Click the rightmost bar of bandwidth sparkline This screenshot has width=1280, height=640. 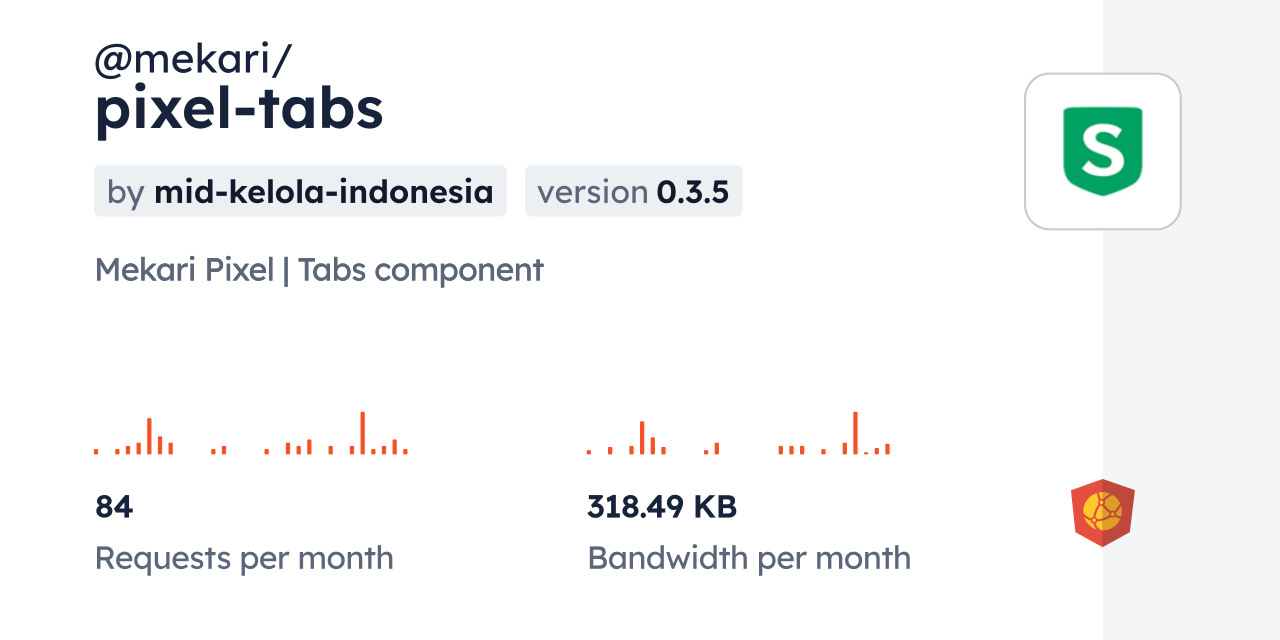pos(887,449)
